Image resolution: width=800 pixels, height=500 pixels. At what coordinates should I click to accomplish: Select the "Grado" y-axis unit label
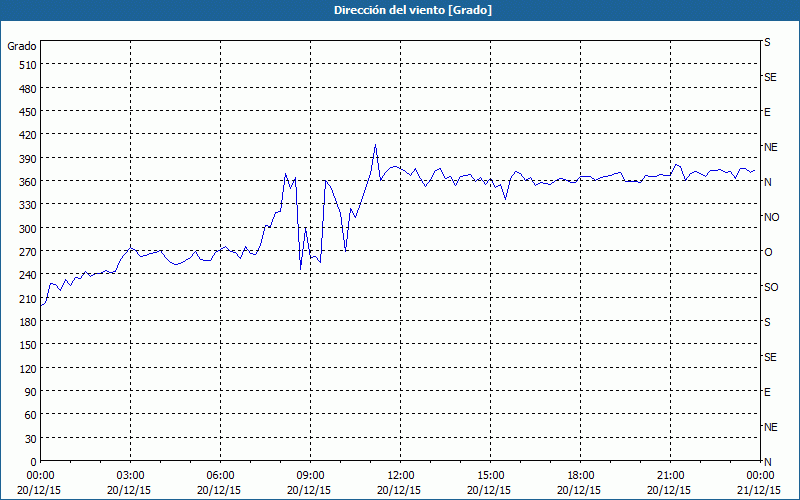(22, 46)
